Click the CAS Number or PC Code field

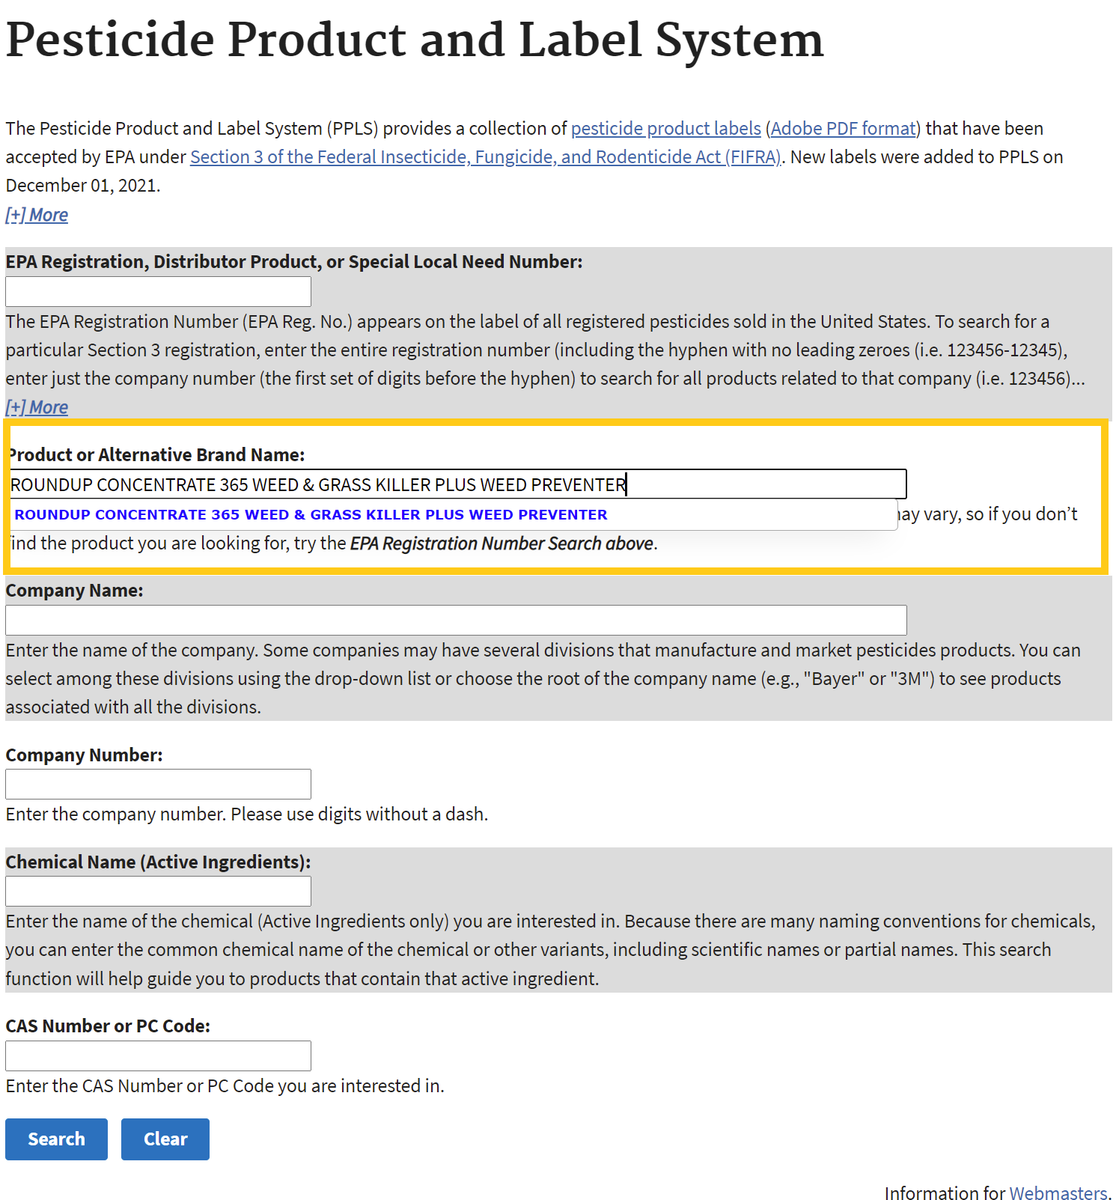point(158,1056)
